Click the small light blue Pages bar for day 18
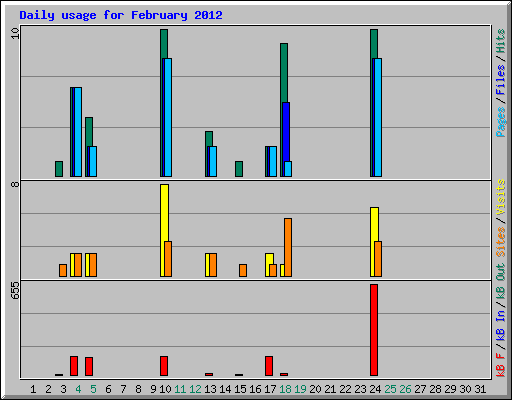This screenshot has height=400, width=512. pyautogui.click(x=288, y=169)
